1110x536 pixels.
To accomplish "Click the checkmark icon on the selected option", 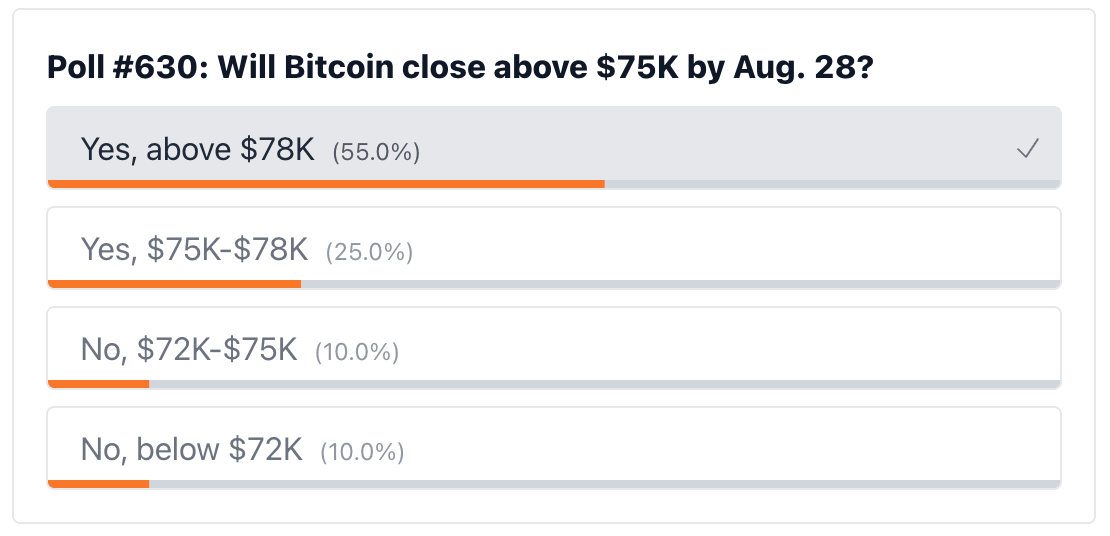I will (x=1027, y=149).
